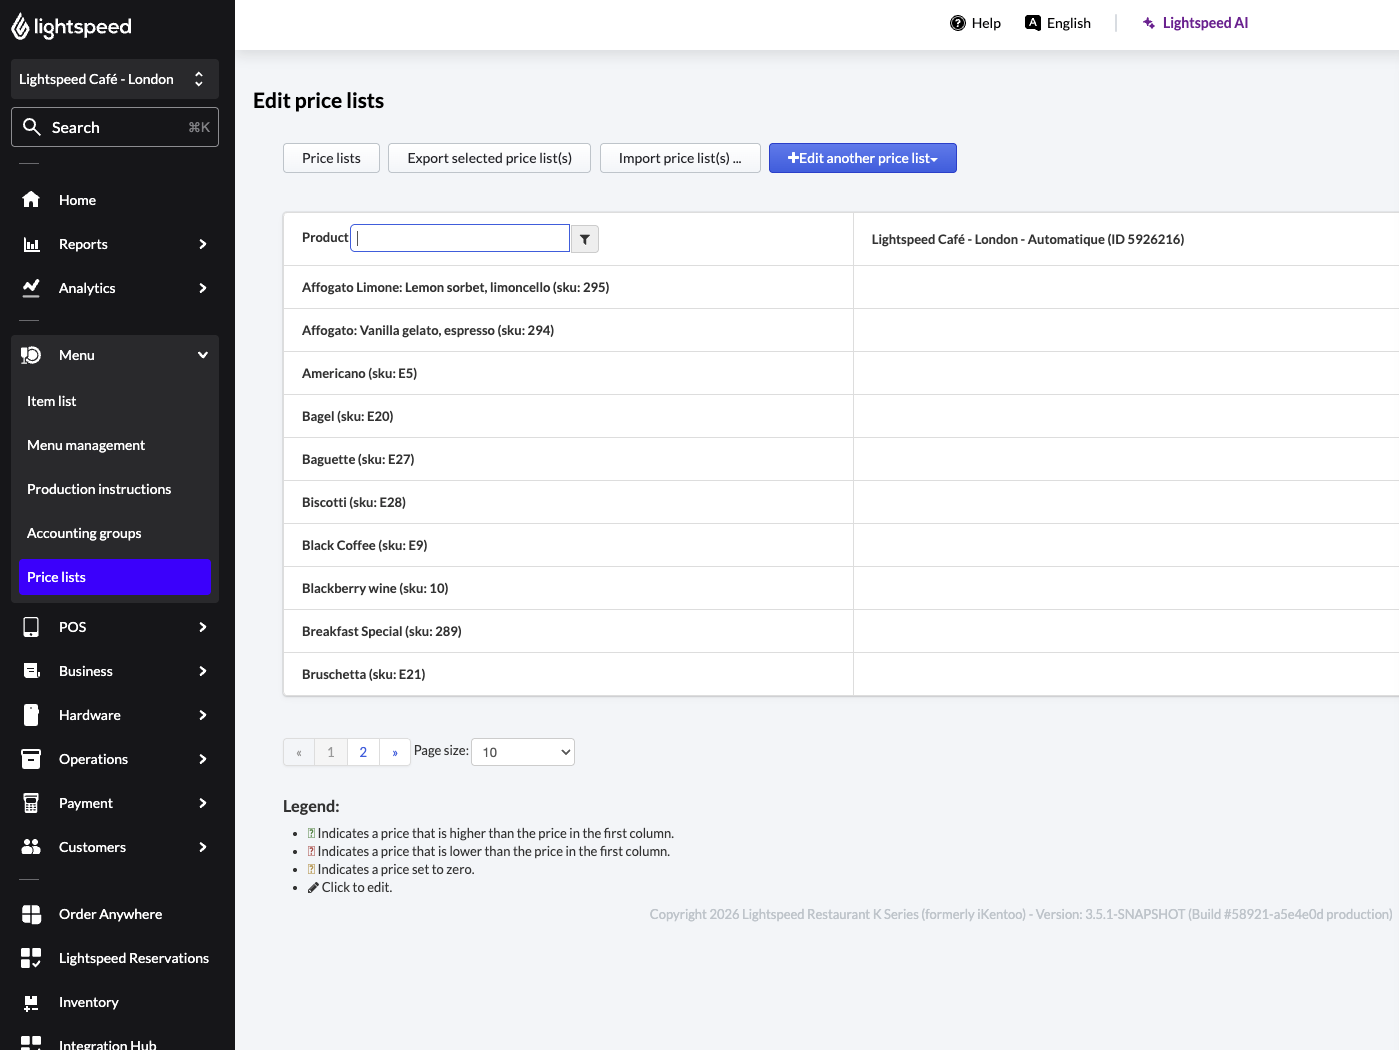Click the POS tablet icon
Screen dimensions: 1399x1050
pyautogui.click(x=31, y=627)
